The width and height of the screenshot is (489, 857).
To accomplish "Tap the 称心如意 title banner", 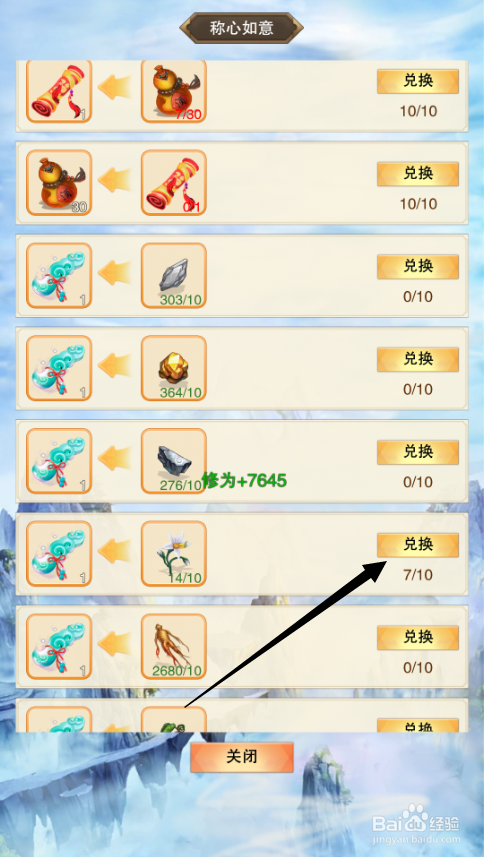I will (241, 28).
